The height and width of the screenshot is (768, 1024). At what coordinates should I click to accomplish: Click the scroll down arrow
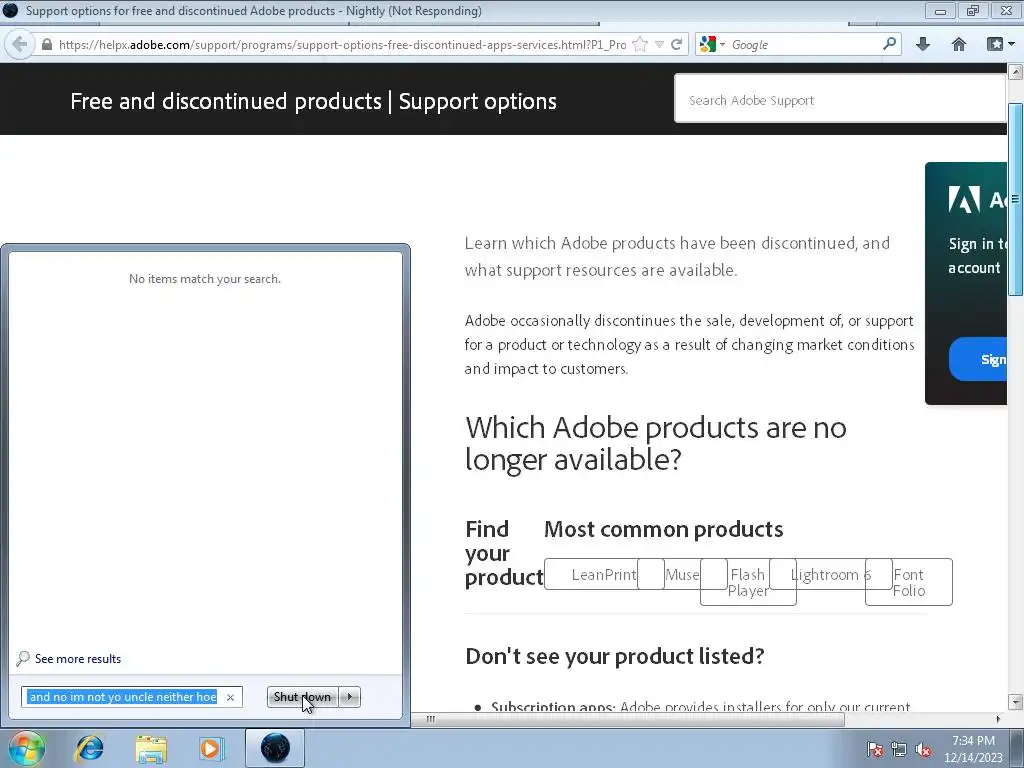(x=1016, y=702)
